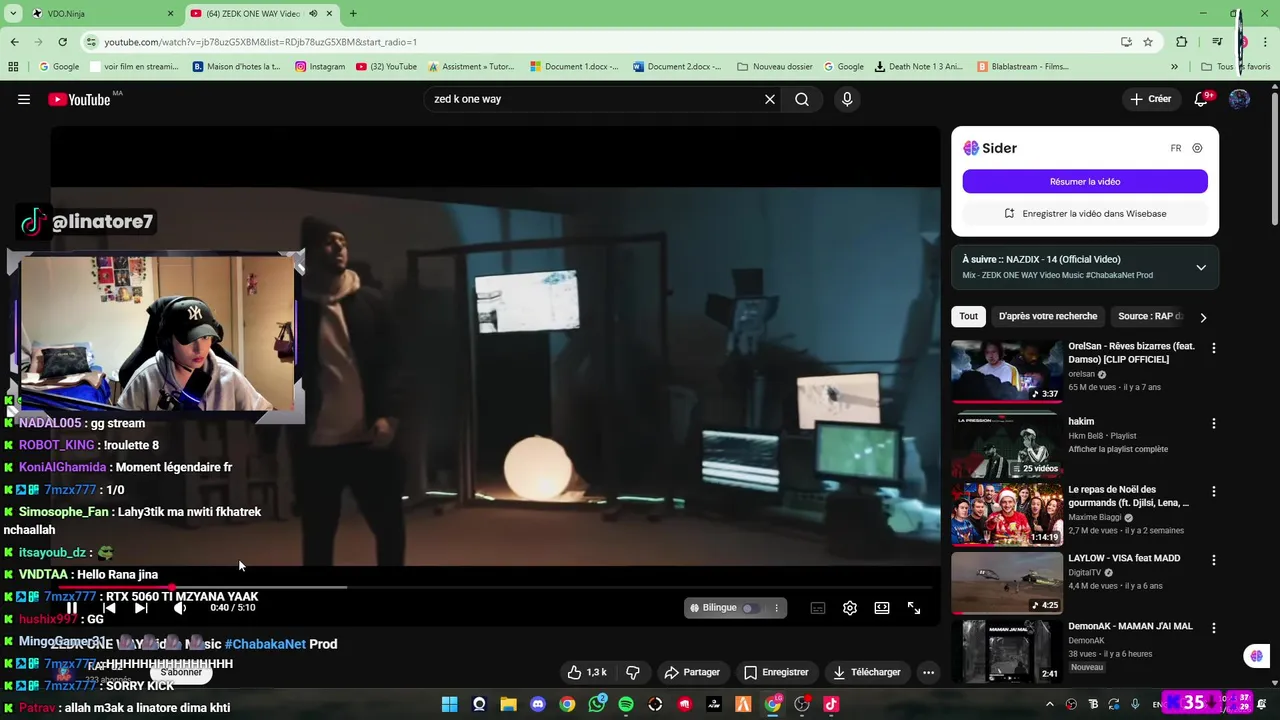Click the Télécharger button
The height and width of the screenshot is (720, 1280).
tap(867, 672)
